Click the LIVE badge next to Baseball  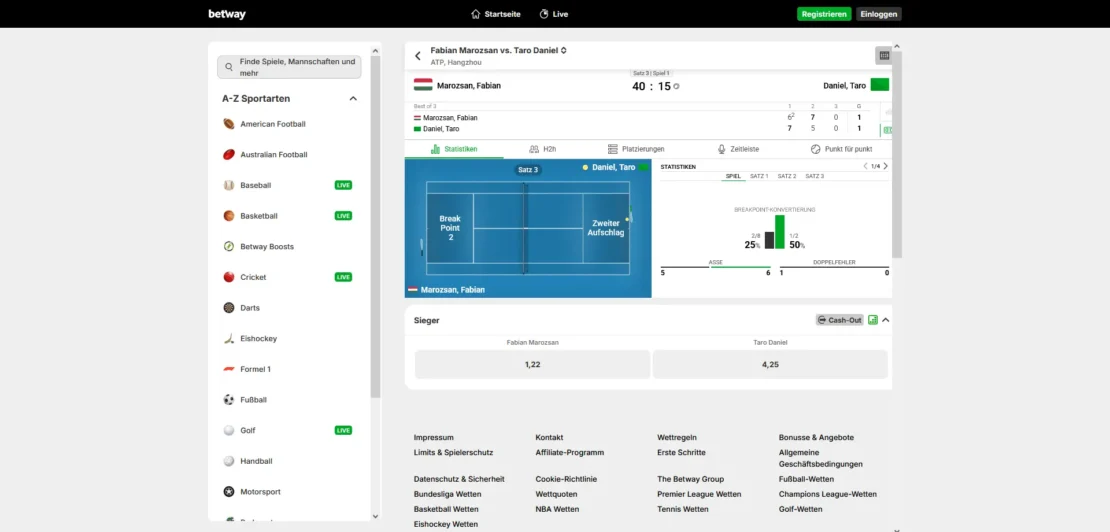tap(343, 185)
